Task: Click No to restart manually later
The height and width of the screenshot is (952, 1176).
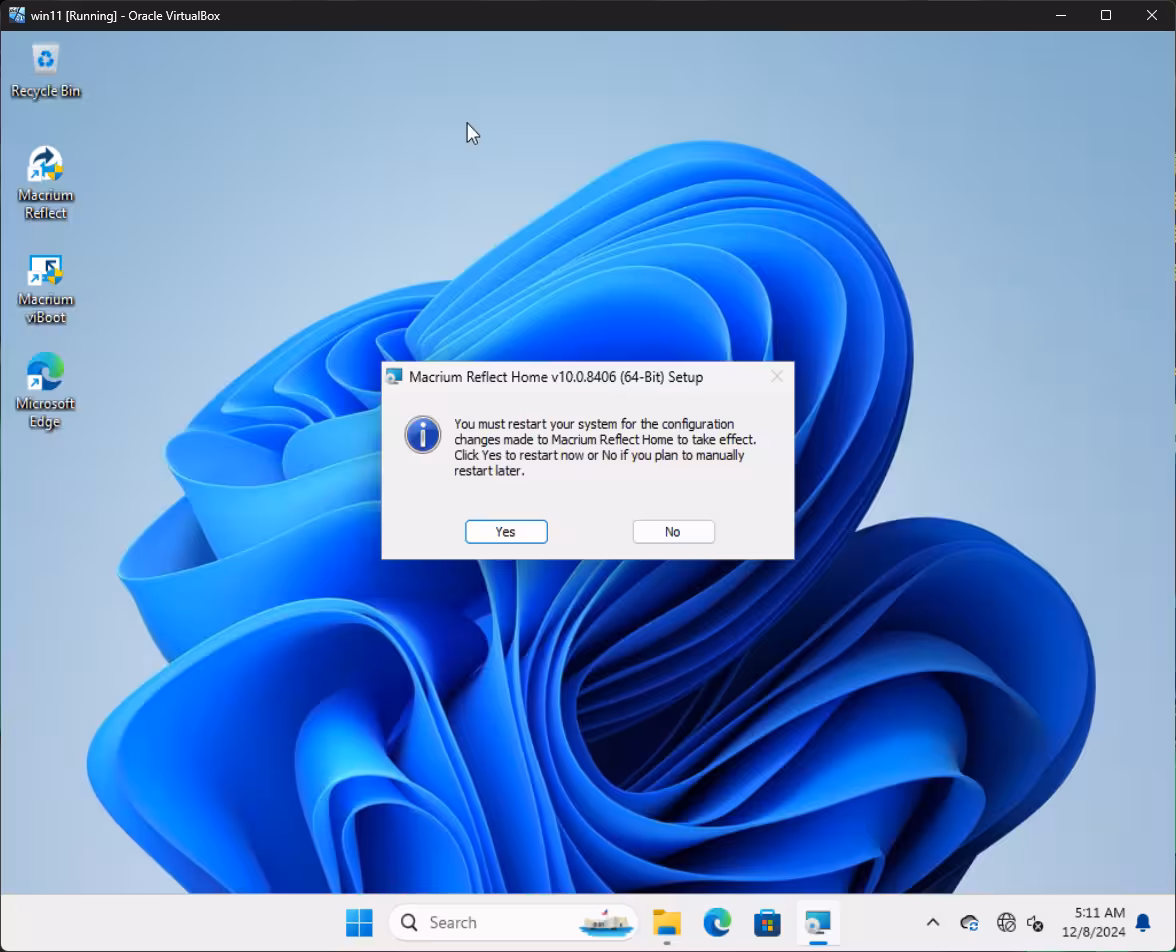Action: coord(673,531)
